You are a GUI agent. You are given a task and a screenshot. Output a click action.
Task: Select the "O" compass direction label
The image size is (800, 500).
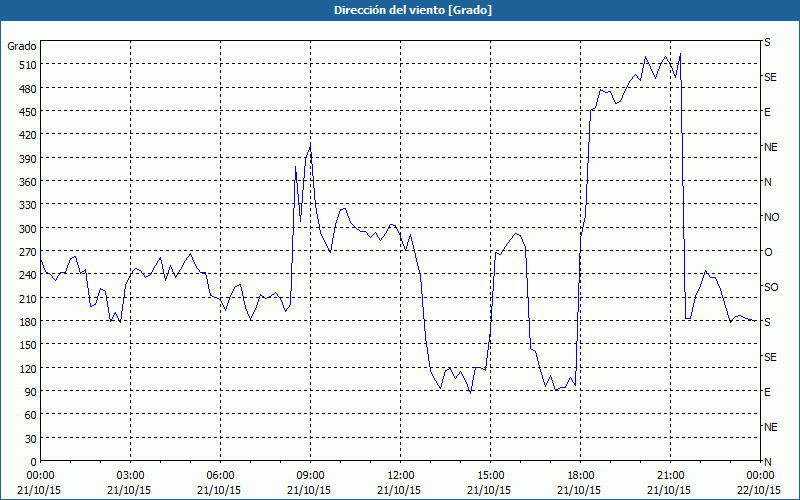click(768, 252)
